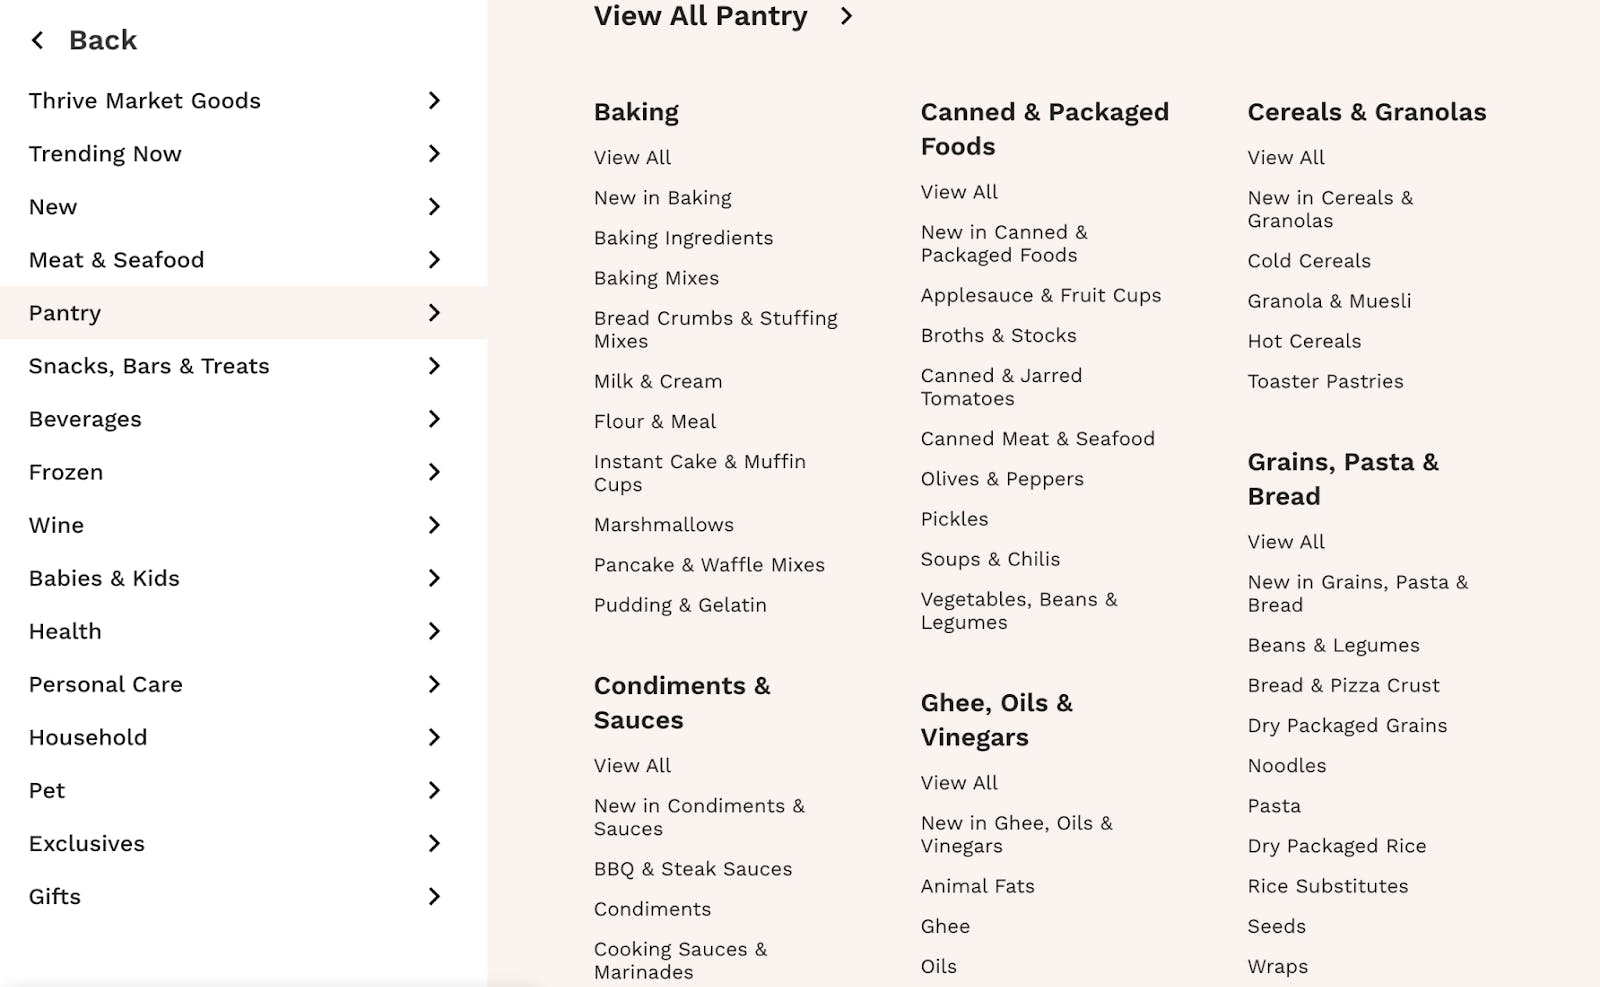The image size is (1600, 987).
Task: Click chevron next to Babies & Kids
Action: point(434,578)
